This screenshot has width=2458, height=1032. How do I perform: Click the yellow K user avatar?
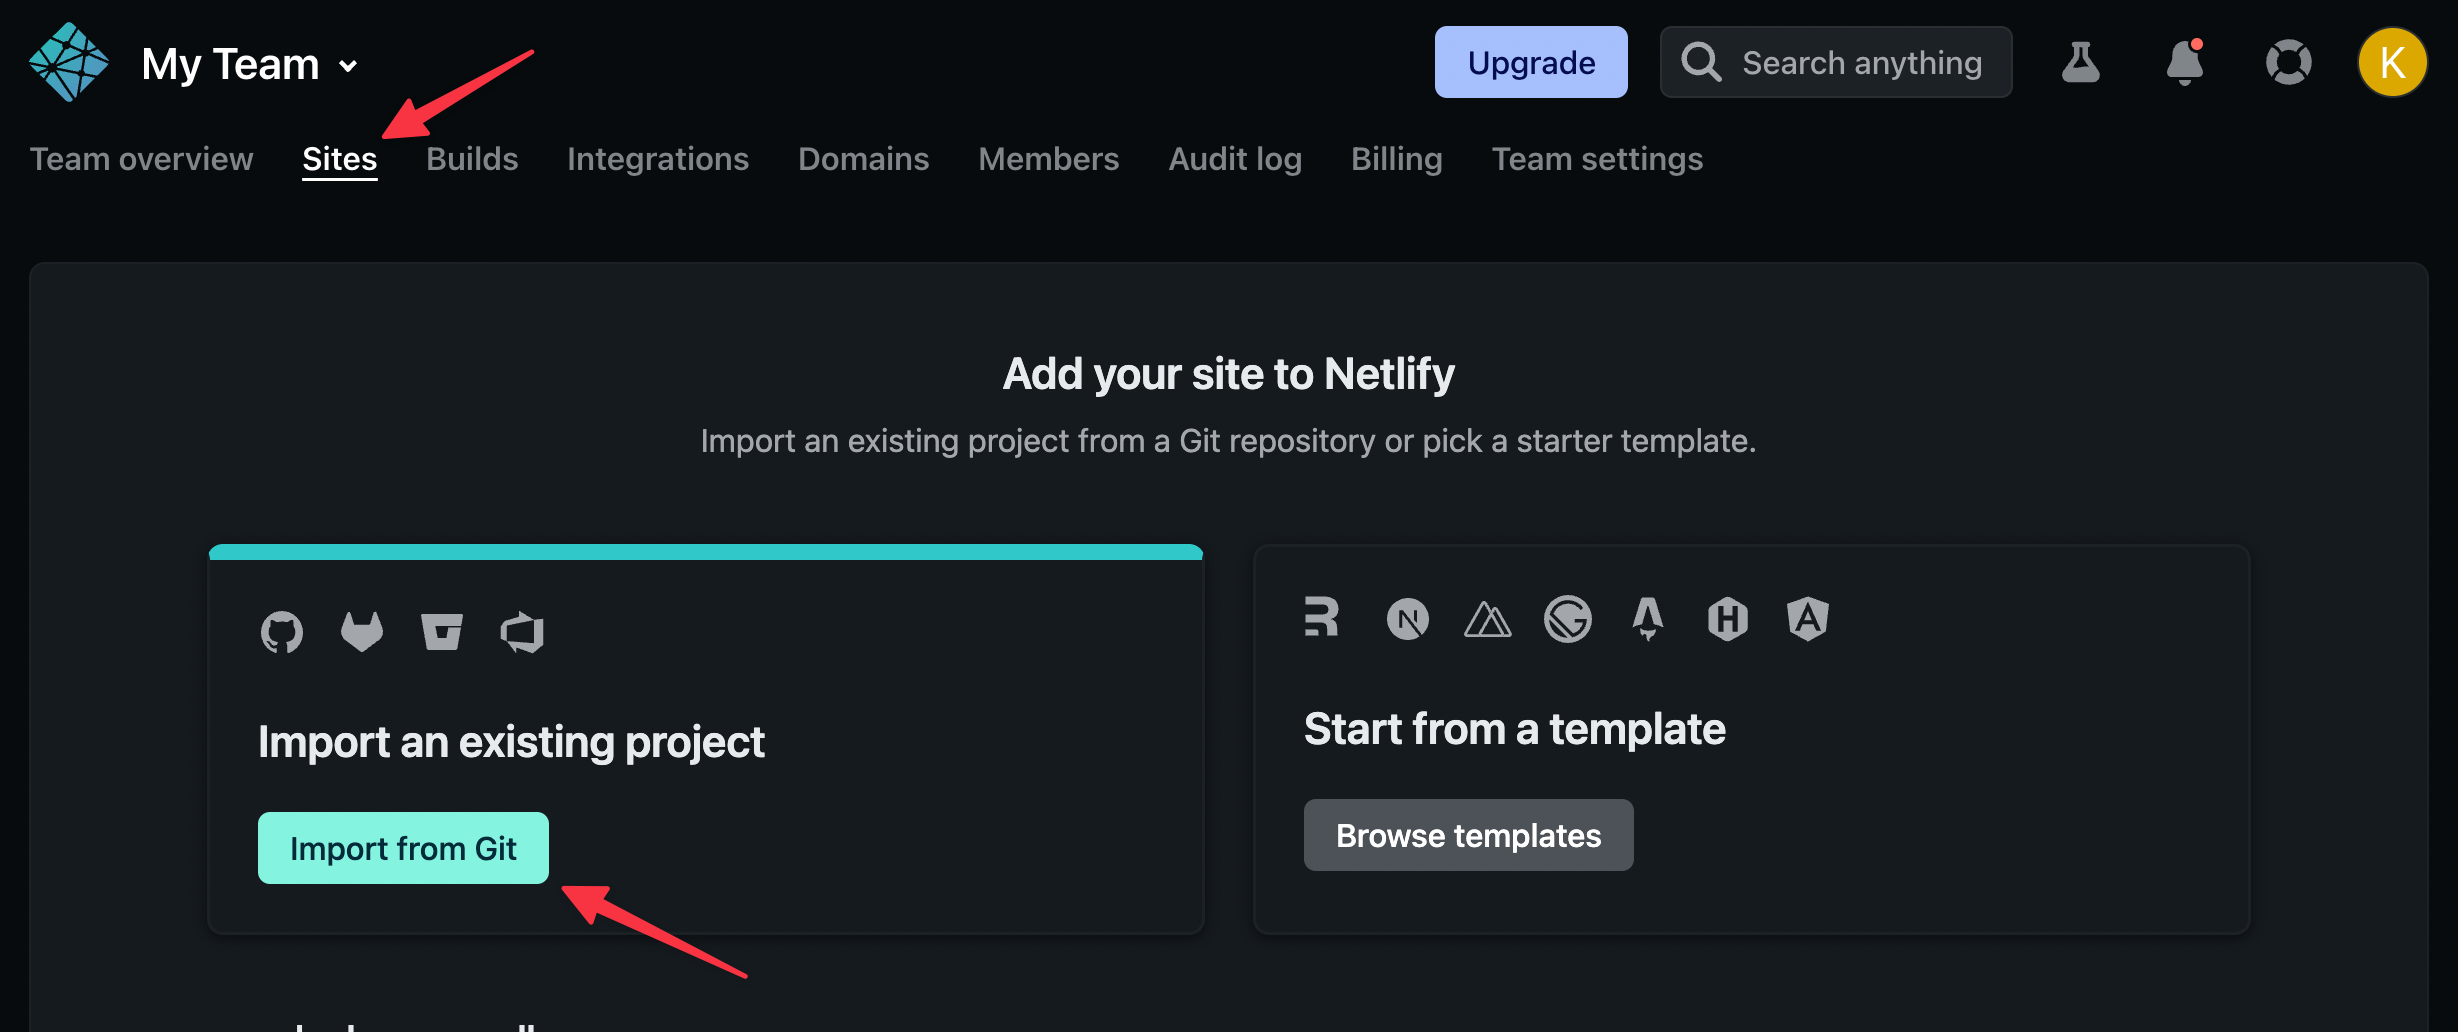click(2392, 62)
